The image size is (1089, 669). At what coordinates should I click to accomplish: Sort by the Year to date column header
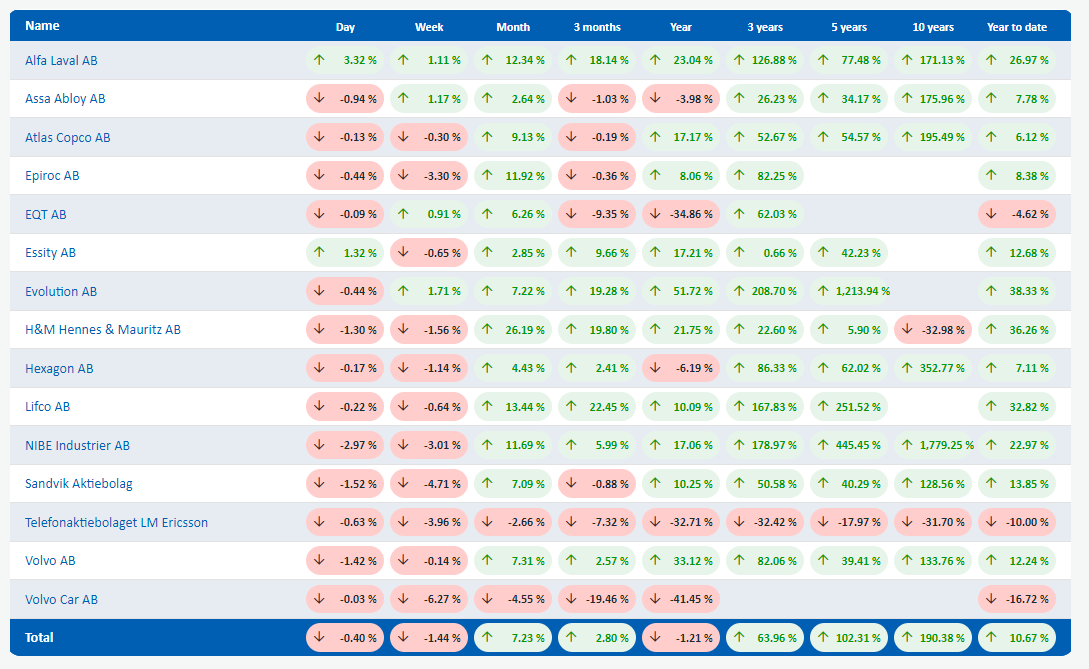(x=1017, y=27)
